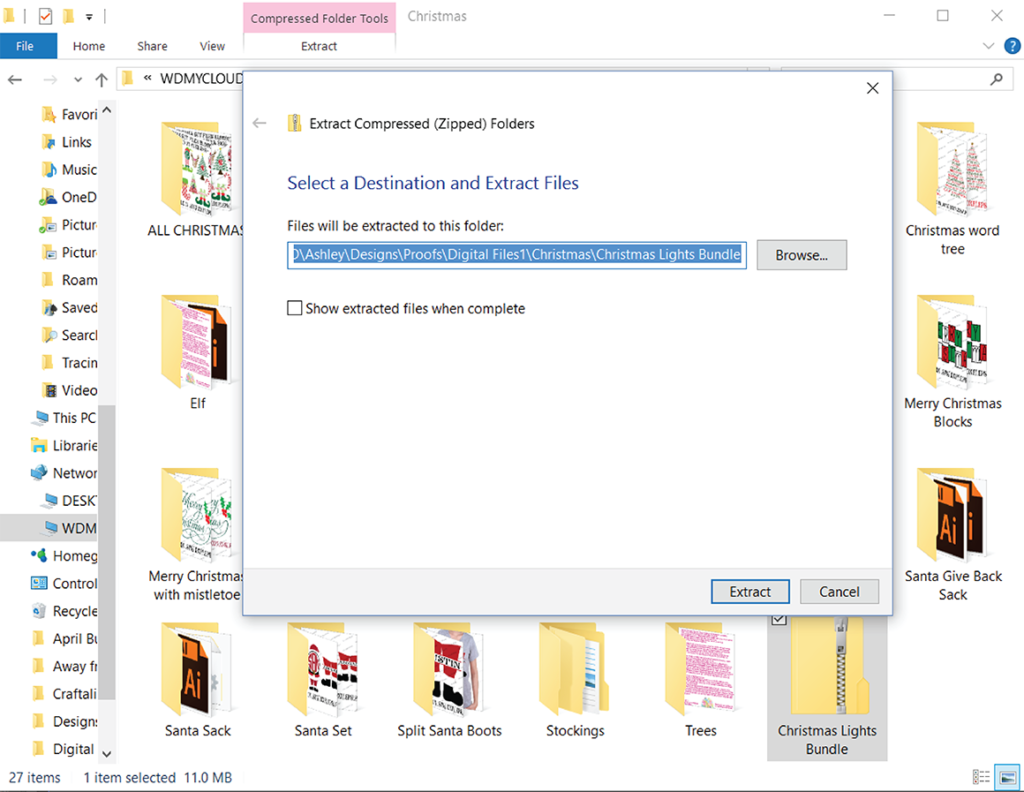This screenshot has width=1024, height=792.
Task: Click the Properties quick access checkmark icon
Action: point(45,16)
